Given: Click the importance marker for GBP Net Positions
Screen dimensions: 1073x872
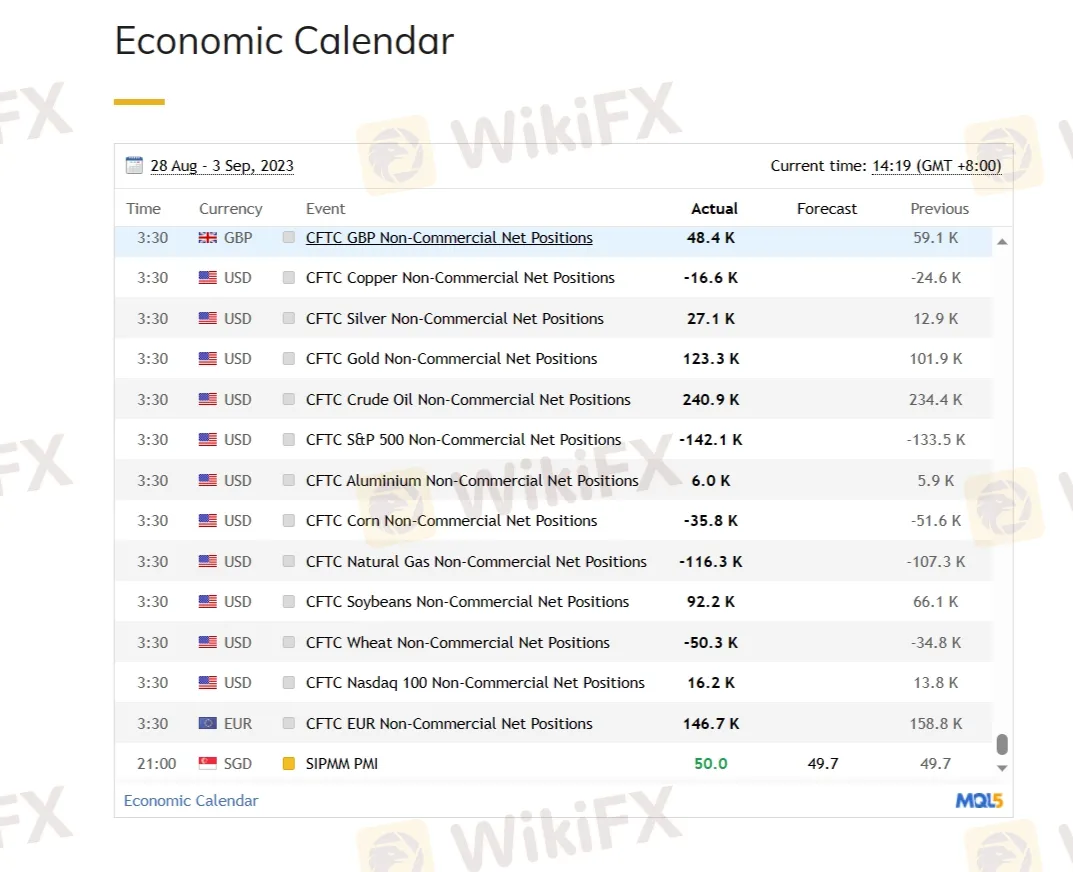Looking at the screenshot, I should click(289, 238).
